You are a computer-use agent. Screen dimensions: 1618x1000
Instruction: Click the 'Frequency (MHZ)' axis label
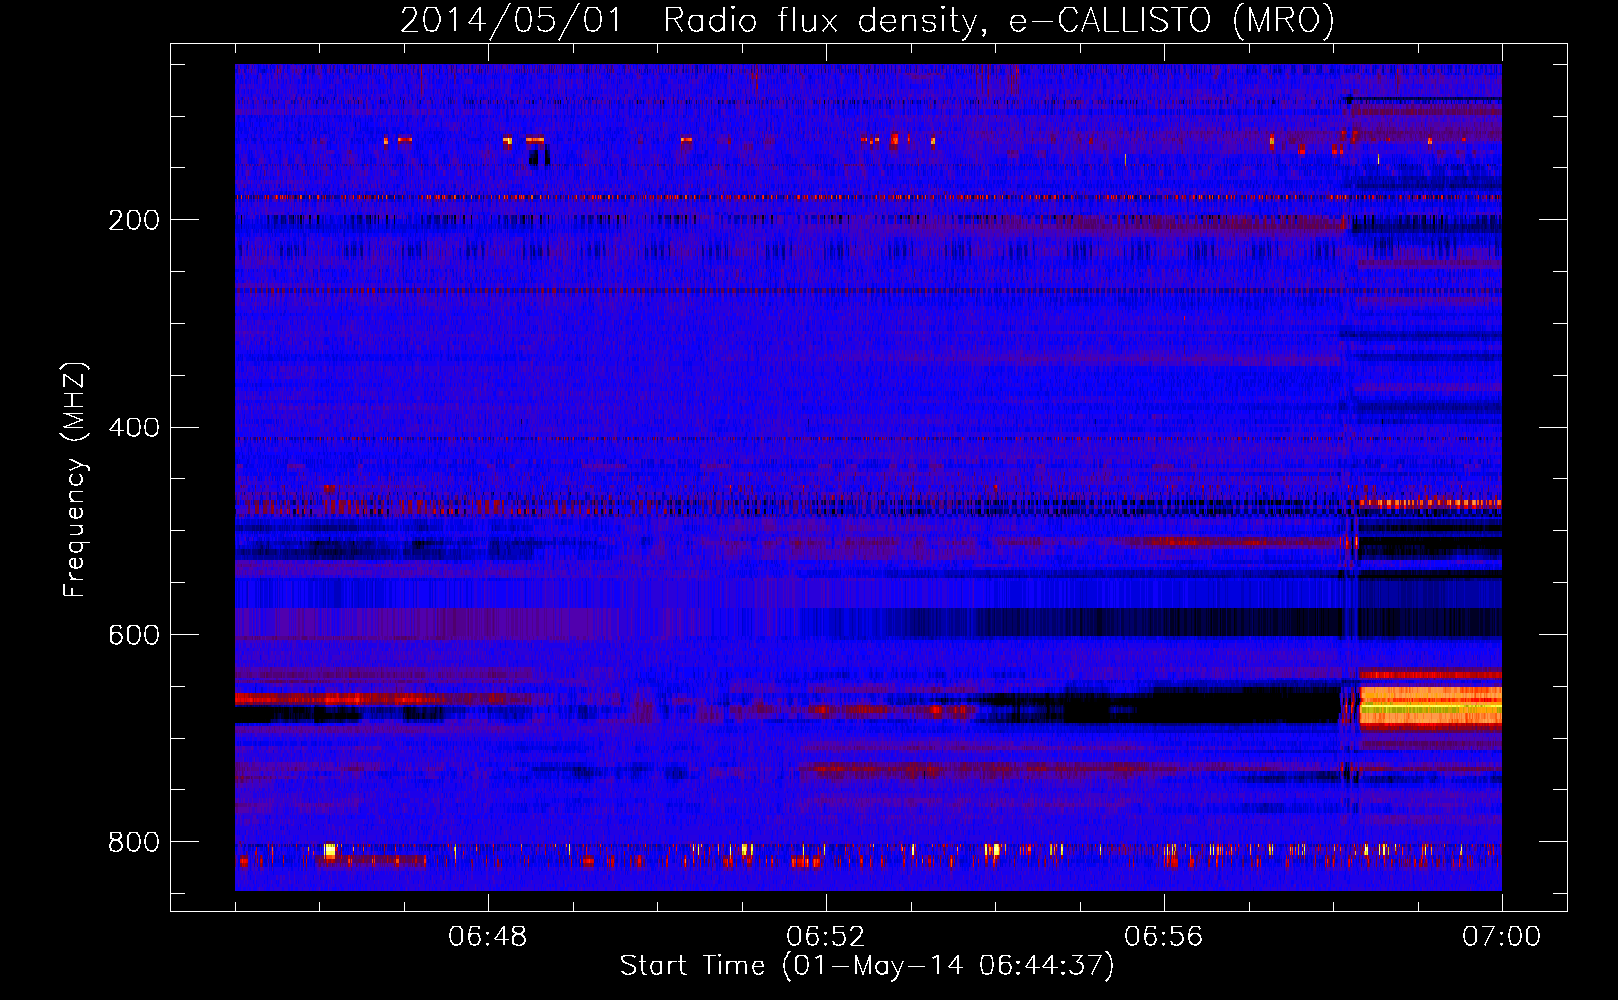[x=75, y=479]
